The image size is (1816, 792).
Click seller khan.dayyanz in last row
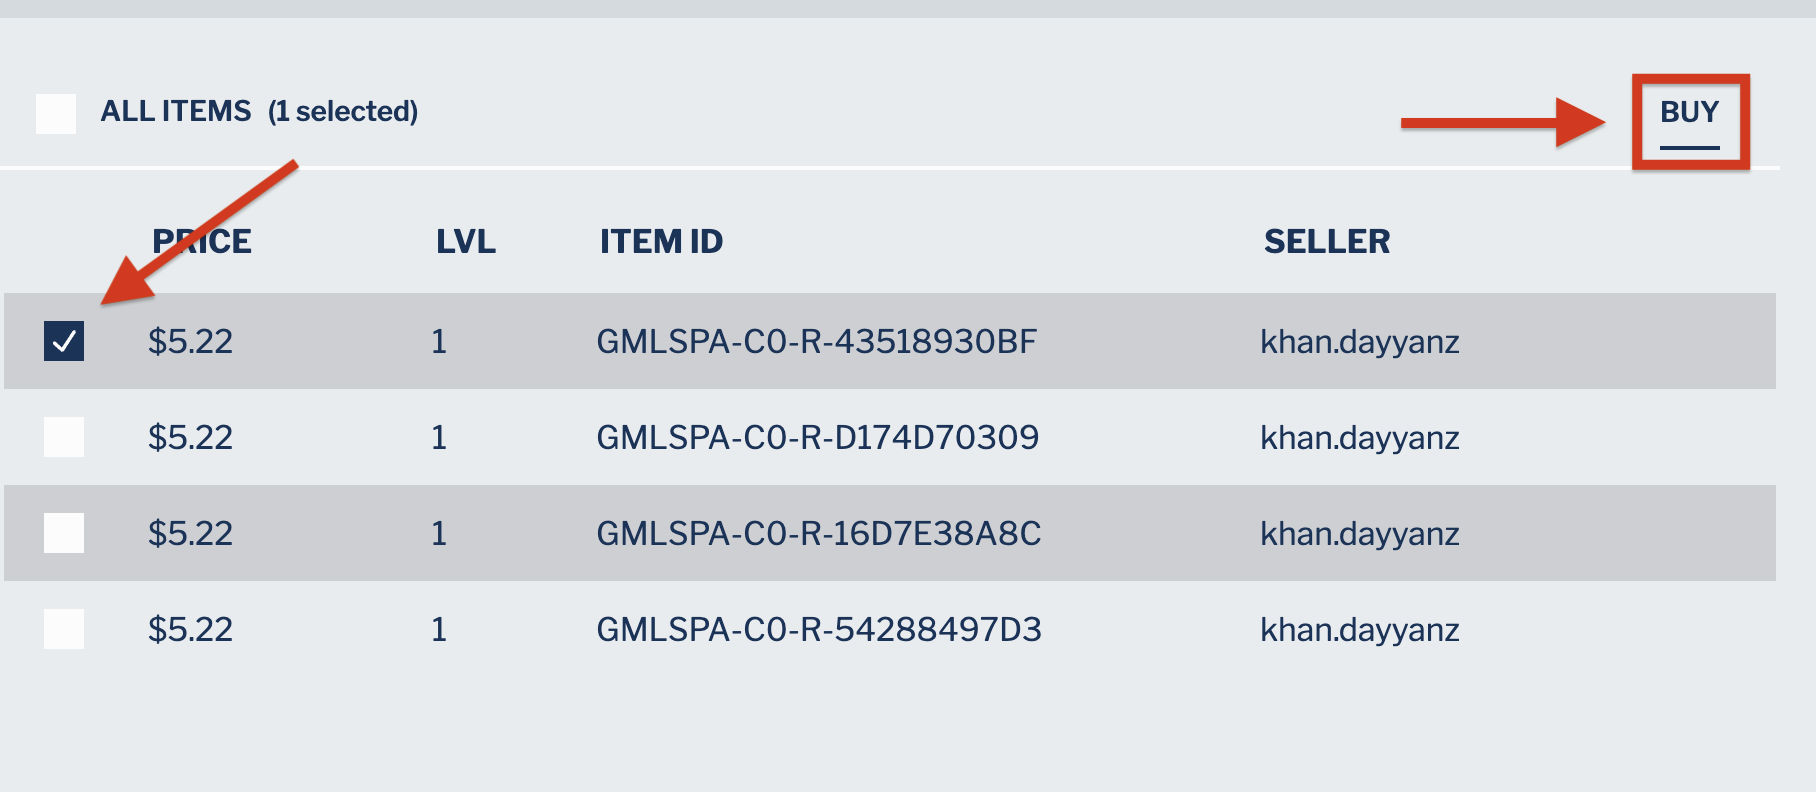pyautogui.click(x=1360, y=631)
